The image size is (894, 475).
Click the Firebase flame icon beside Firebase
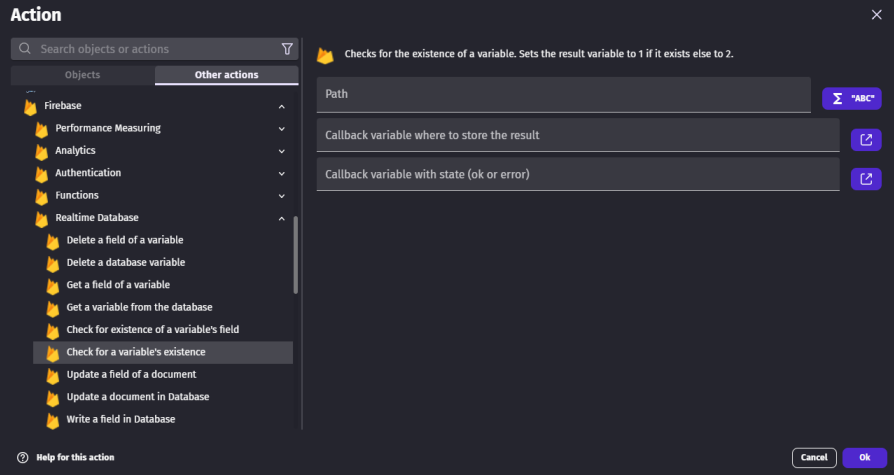[30, 107]
